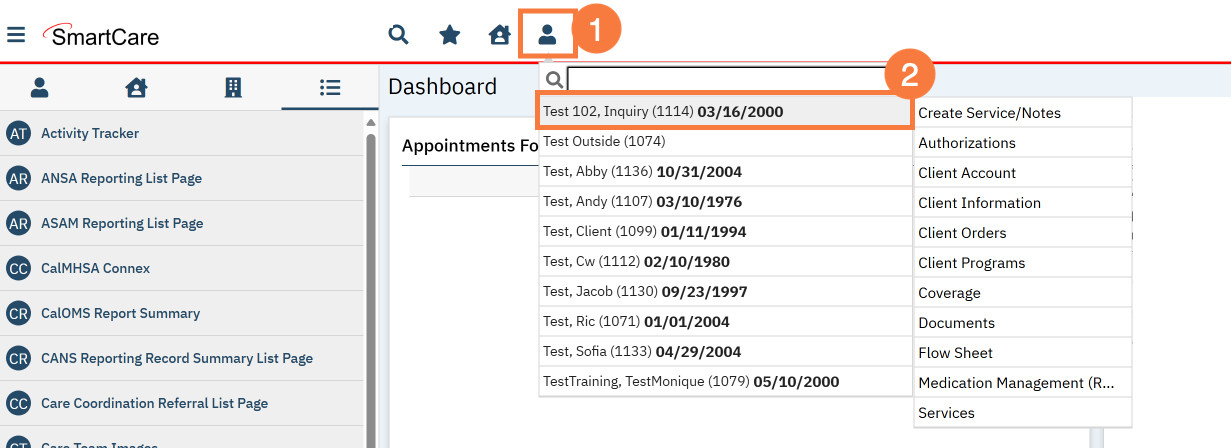Choose Create Service/Notes from submenu

[989, 113]
